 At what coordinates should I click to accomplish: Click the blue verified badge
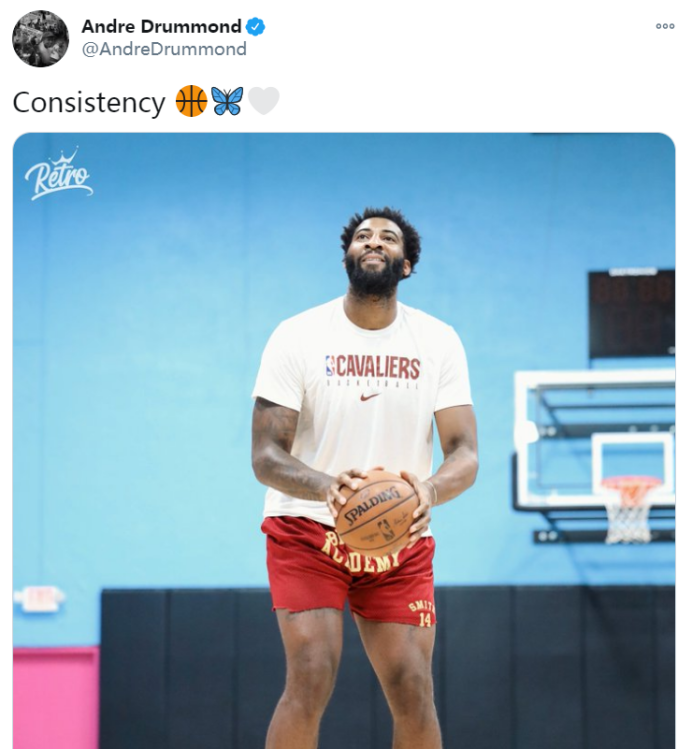[256, 27]
